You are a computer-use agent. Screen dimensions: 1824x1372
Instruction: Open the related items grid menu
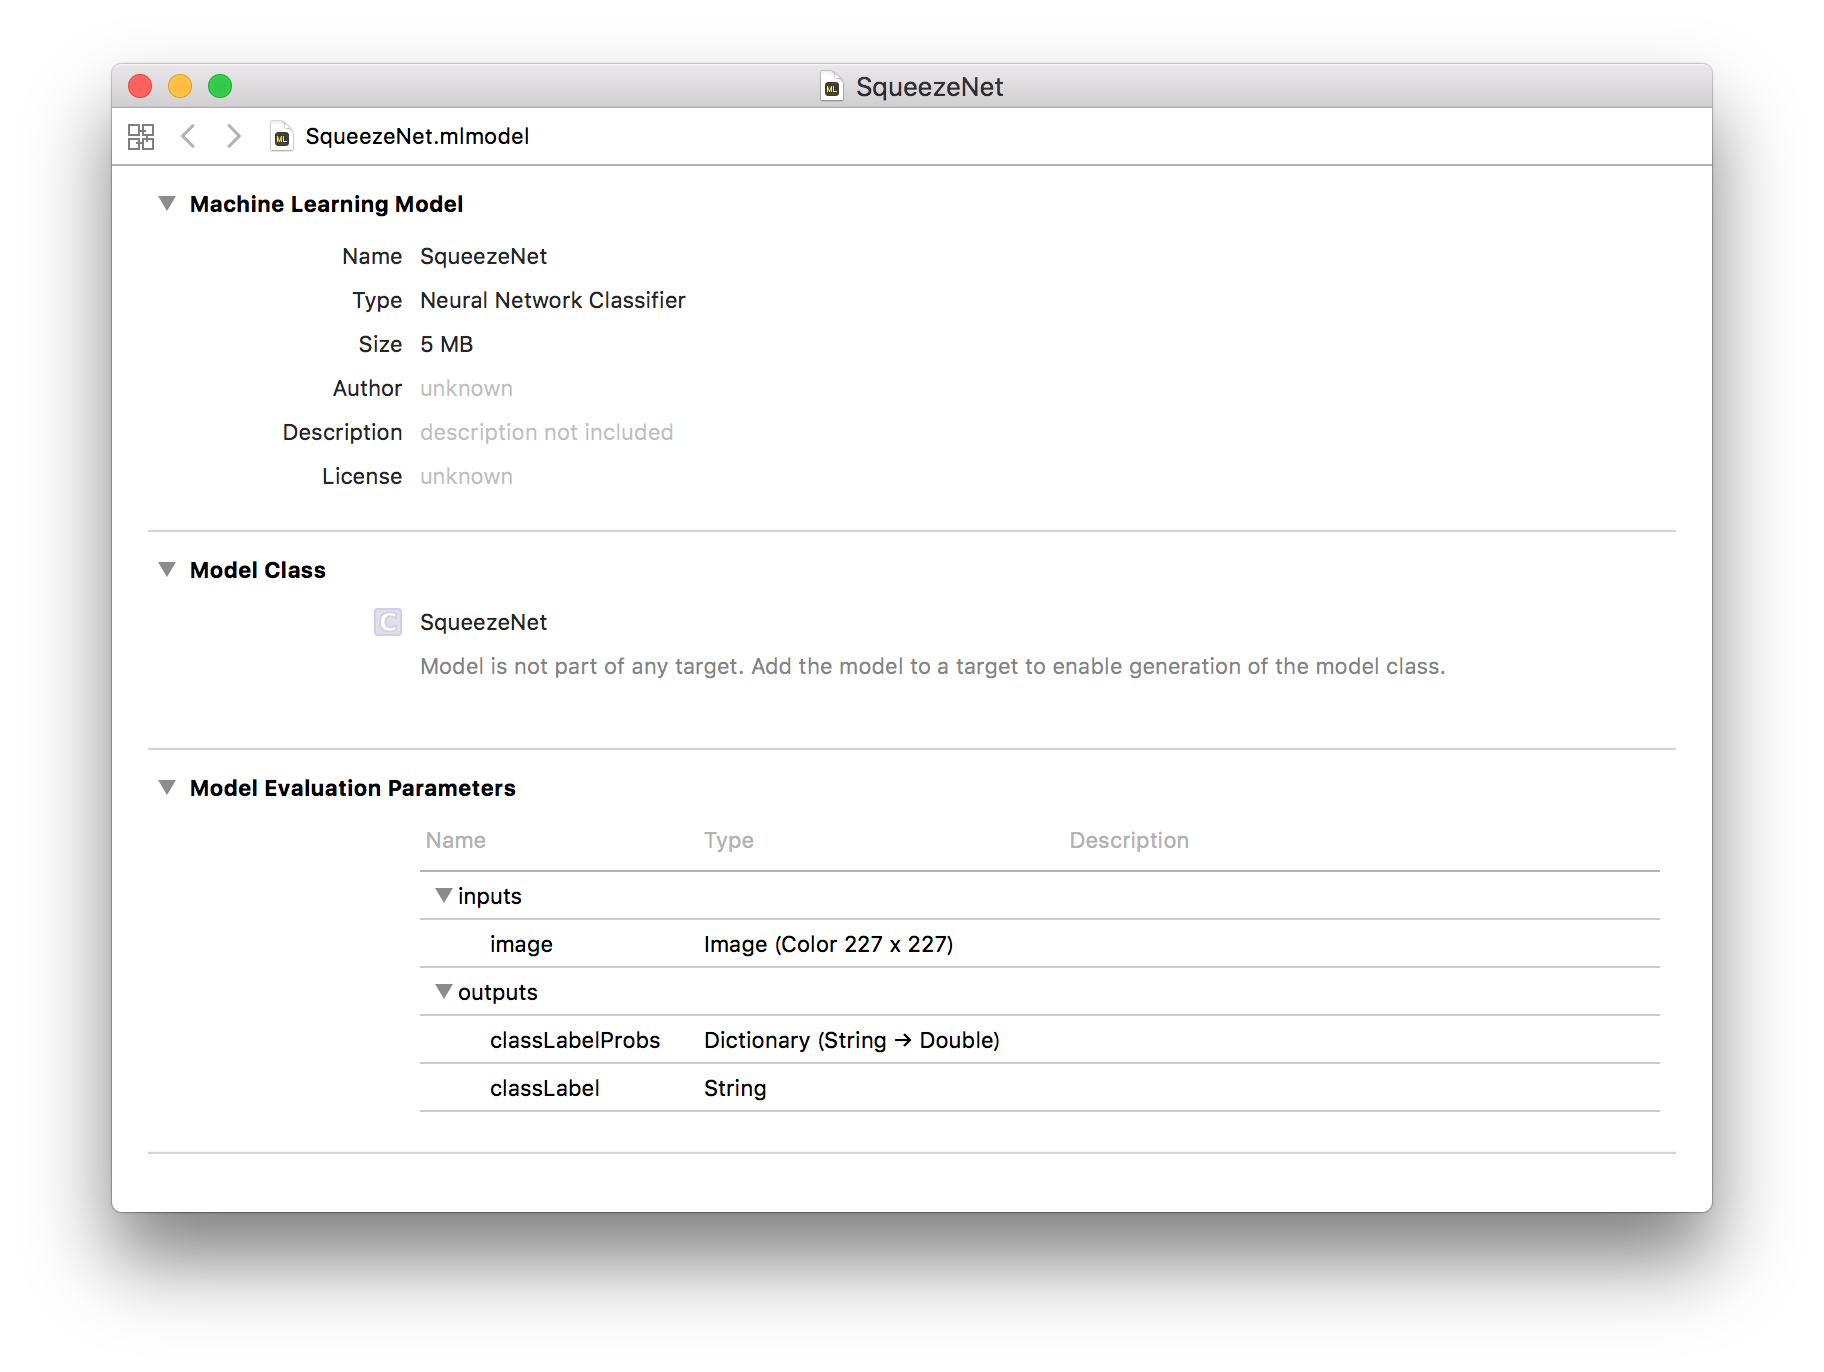coord(141,136)
